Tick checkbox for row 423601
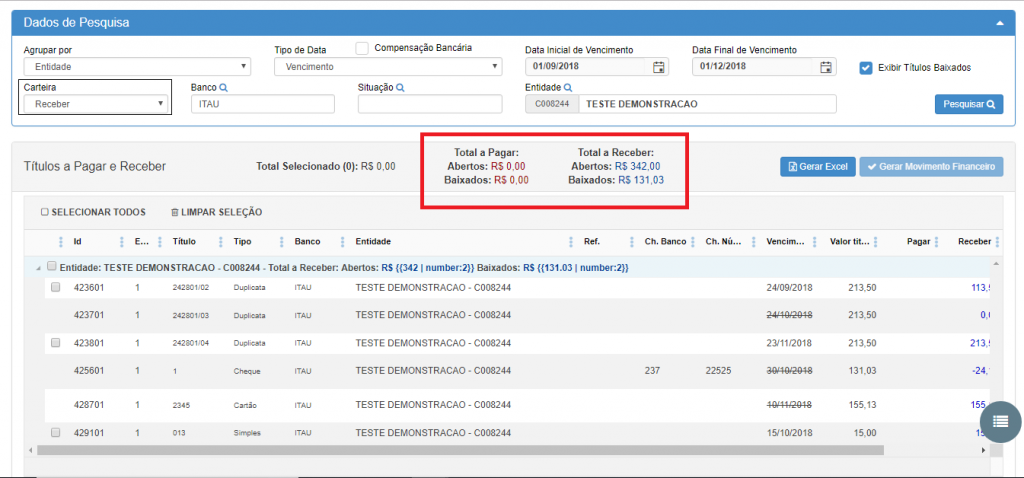This screenshot has width=1024, height=478. (x=56, y=287)
